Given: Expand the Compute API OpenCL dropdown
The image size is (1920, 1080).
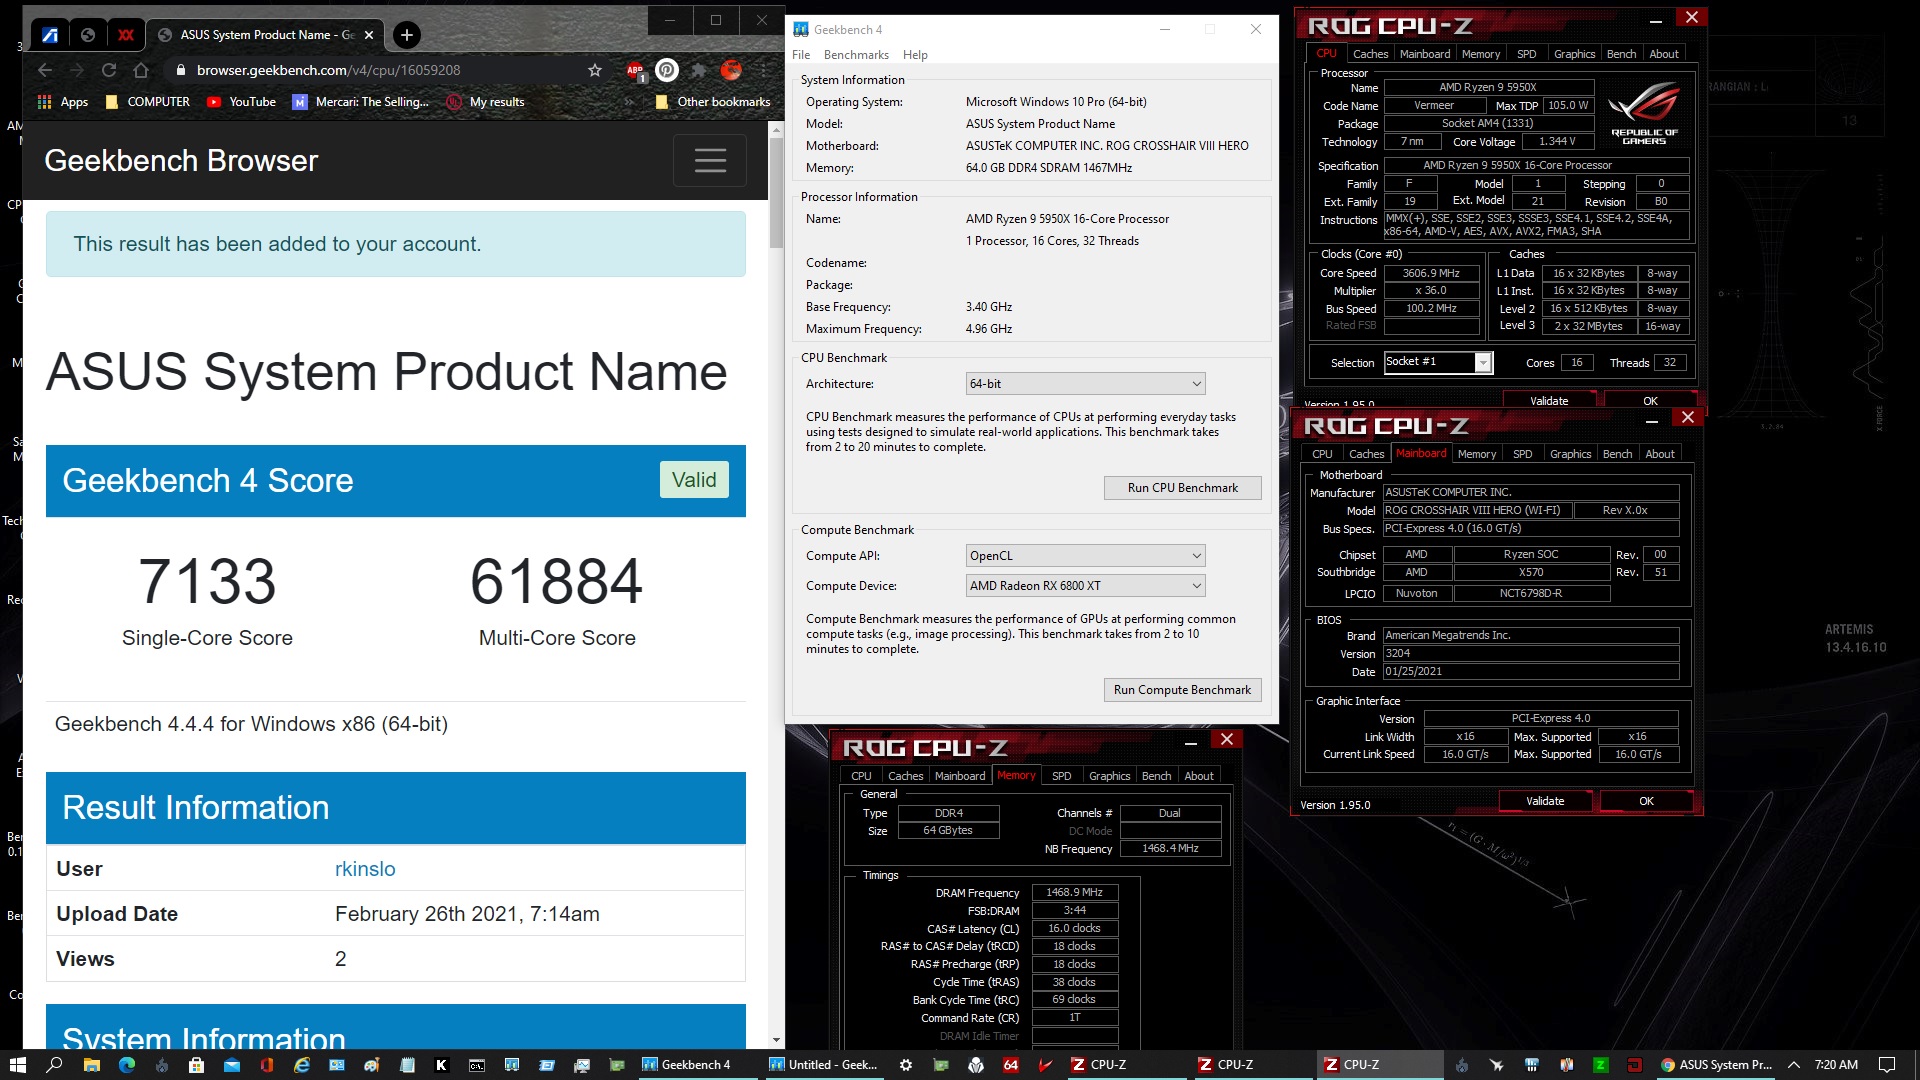Looking at the screenshot, I should tap(1085, 556).
